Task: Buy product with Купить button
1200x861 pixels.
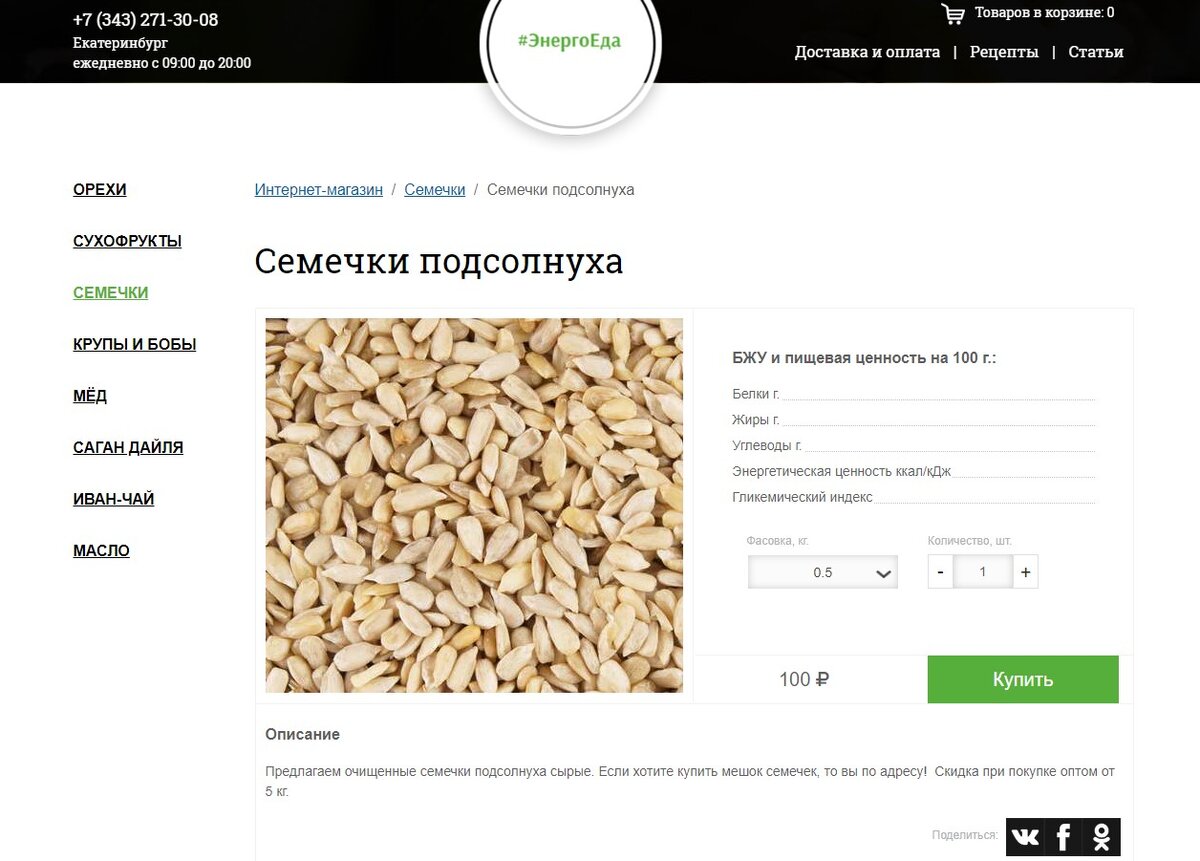Action: pyautogui.click(x=1023, y=680)
